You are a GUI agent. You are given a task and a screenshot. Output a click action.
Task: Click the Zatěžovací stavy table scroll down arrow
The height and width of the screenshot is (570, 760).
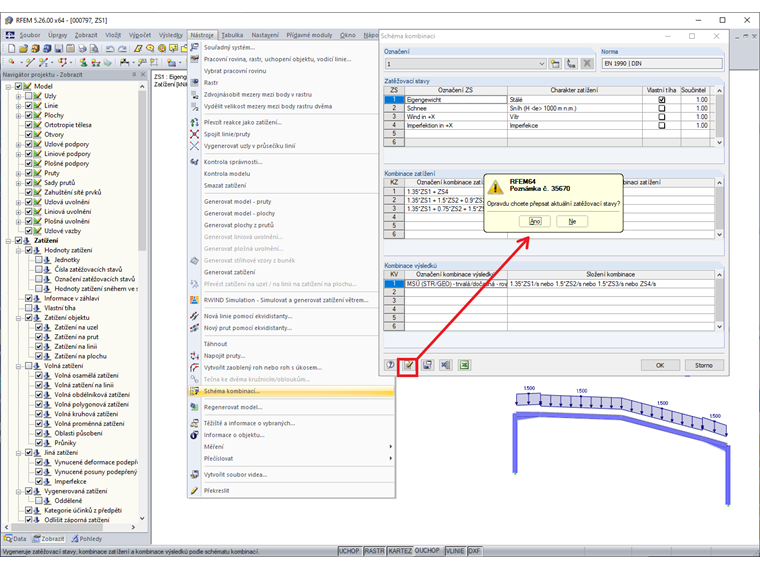click(x=719, y=142)
